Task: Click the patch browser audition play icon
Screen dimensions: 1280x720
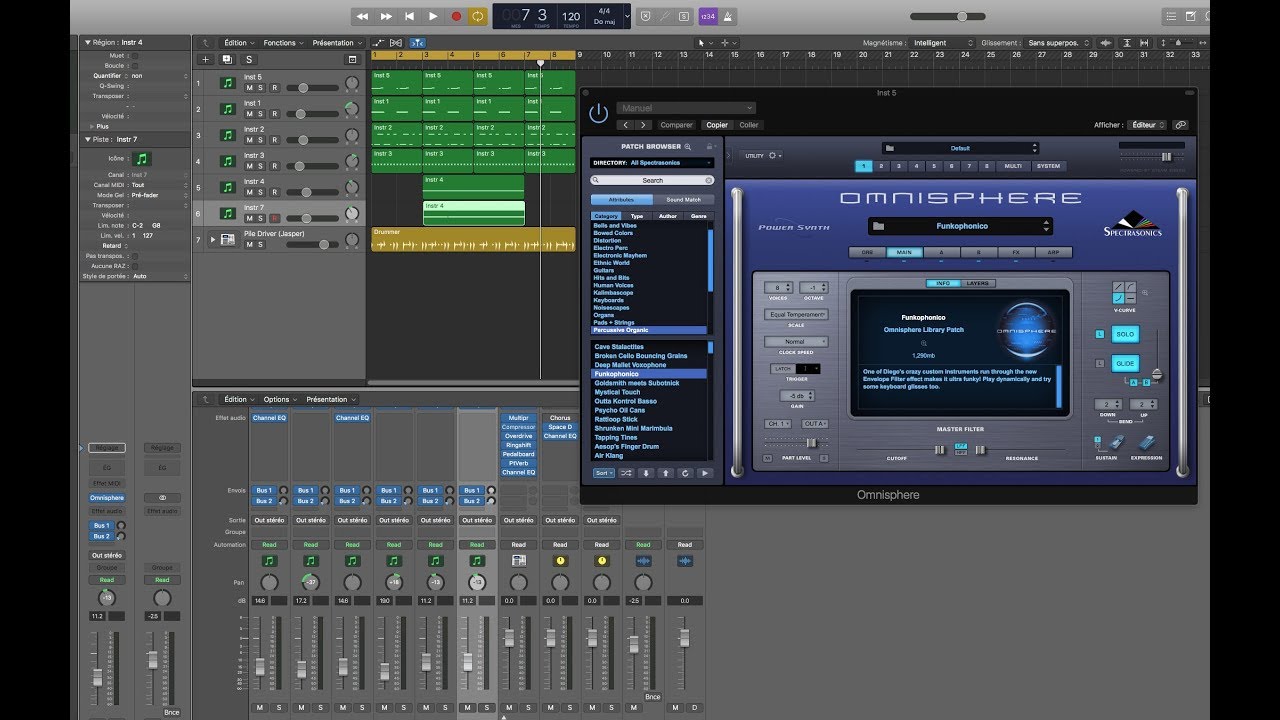Action: pyautogui.click(x=705, y=473)
